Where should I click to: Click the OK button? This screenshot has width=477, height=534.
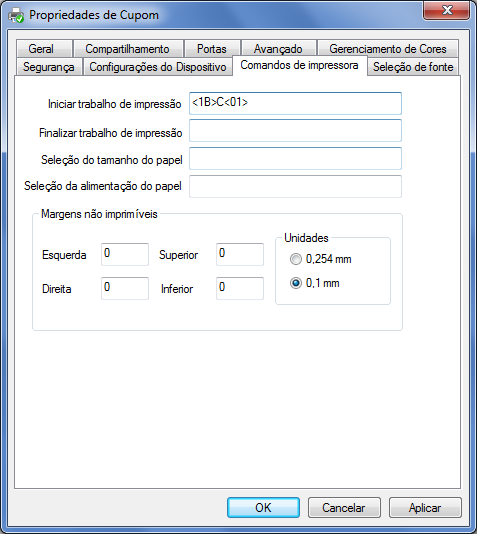click(263, 508)
